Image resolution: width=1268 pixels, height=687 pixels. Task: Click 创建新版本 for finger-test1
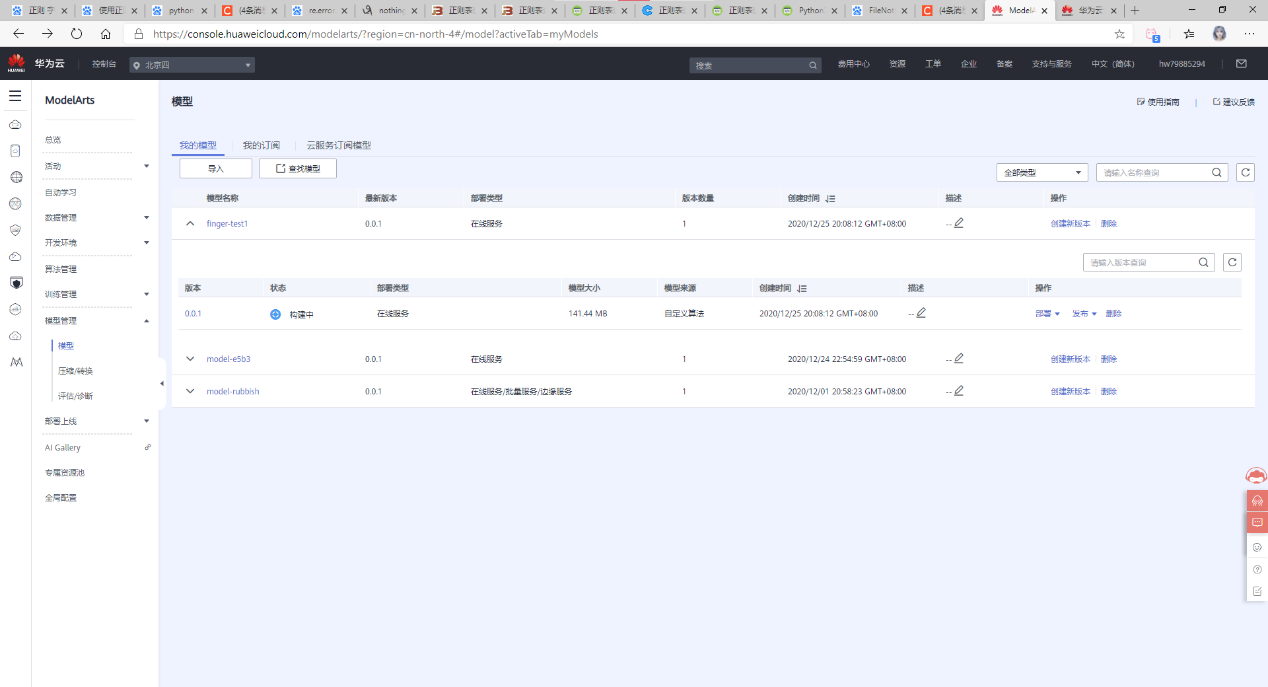coord(1070,223)
